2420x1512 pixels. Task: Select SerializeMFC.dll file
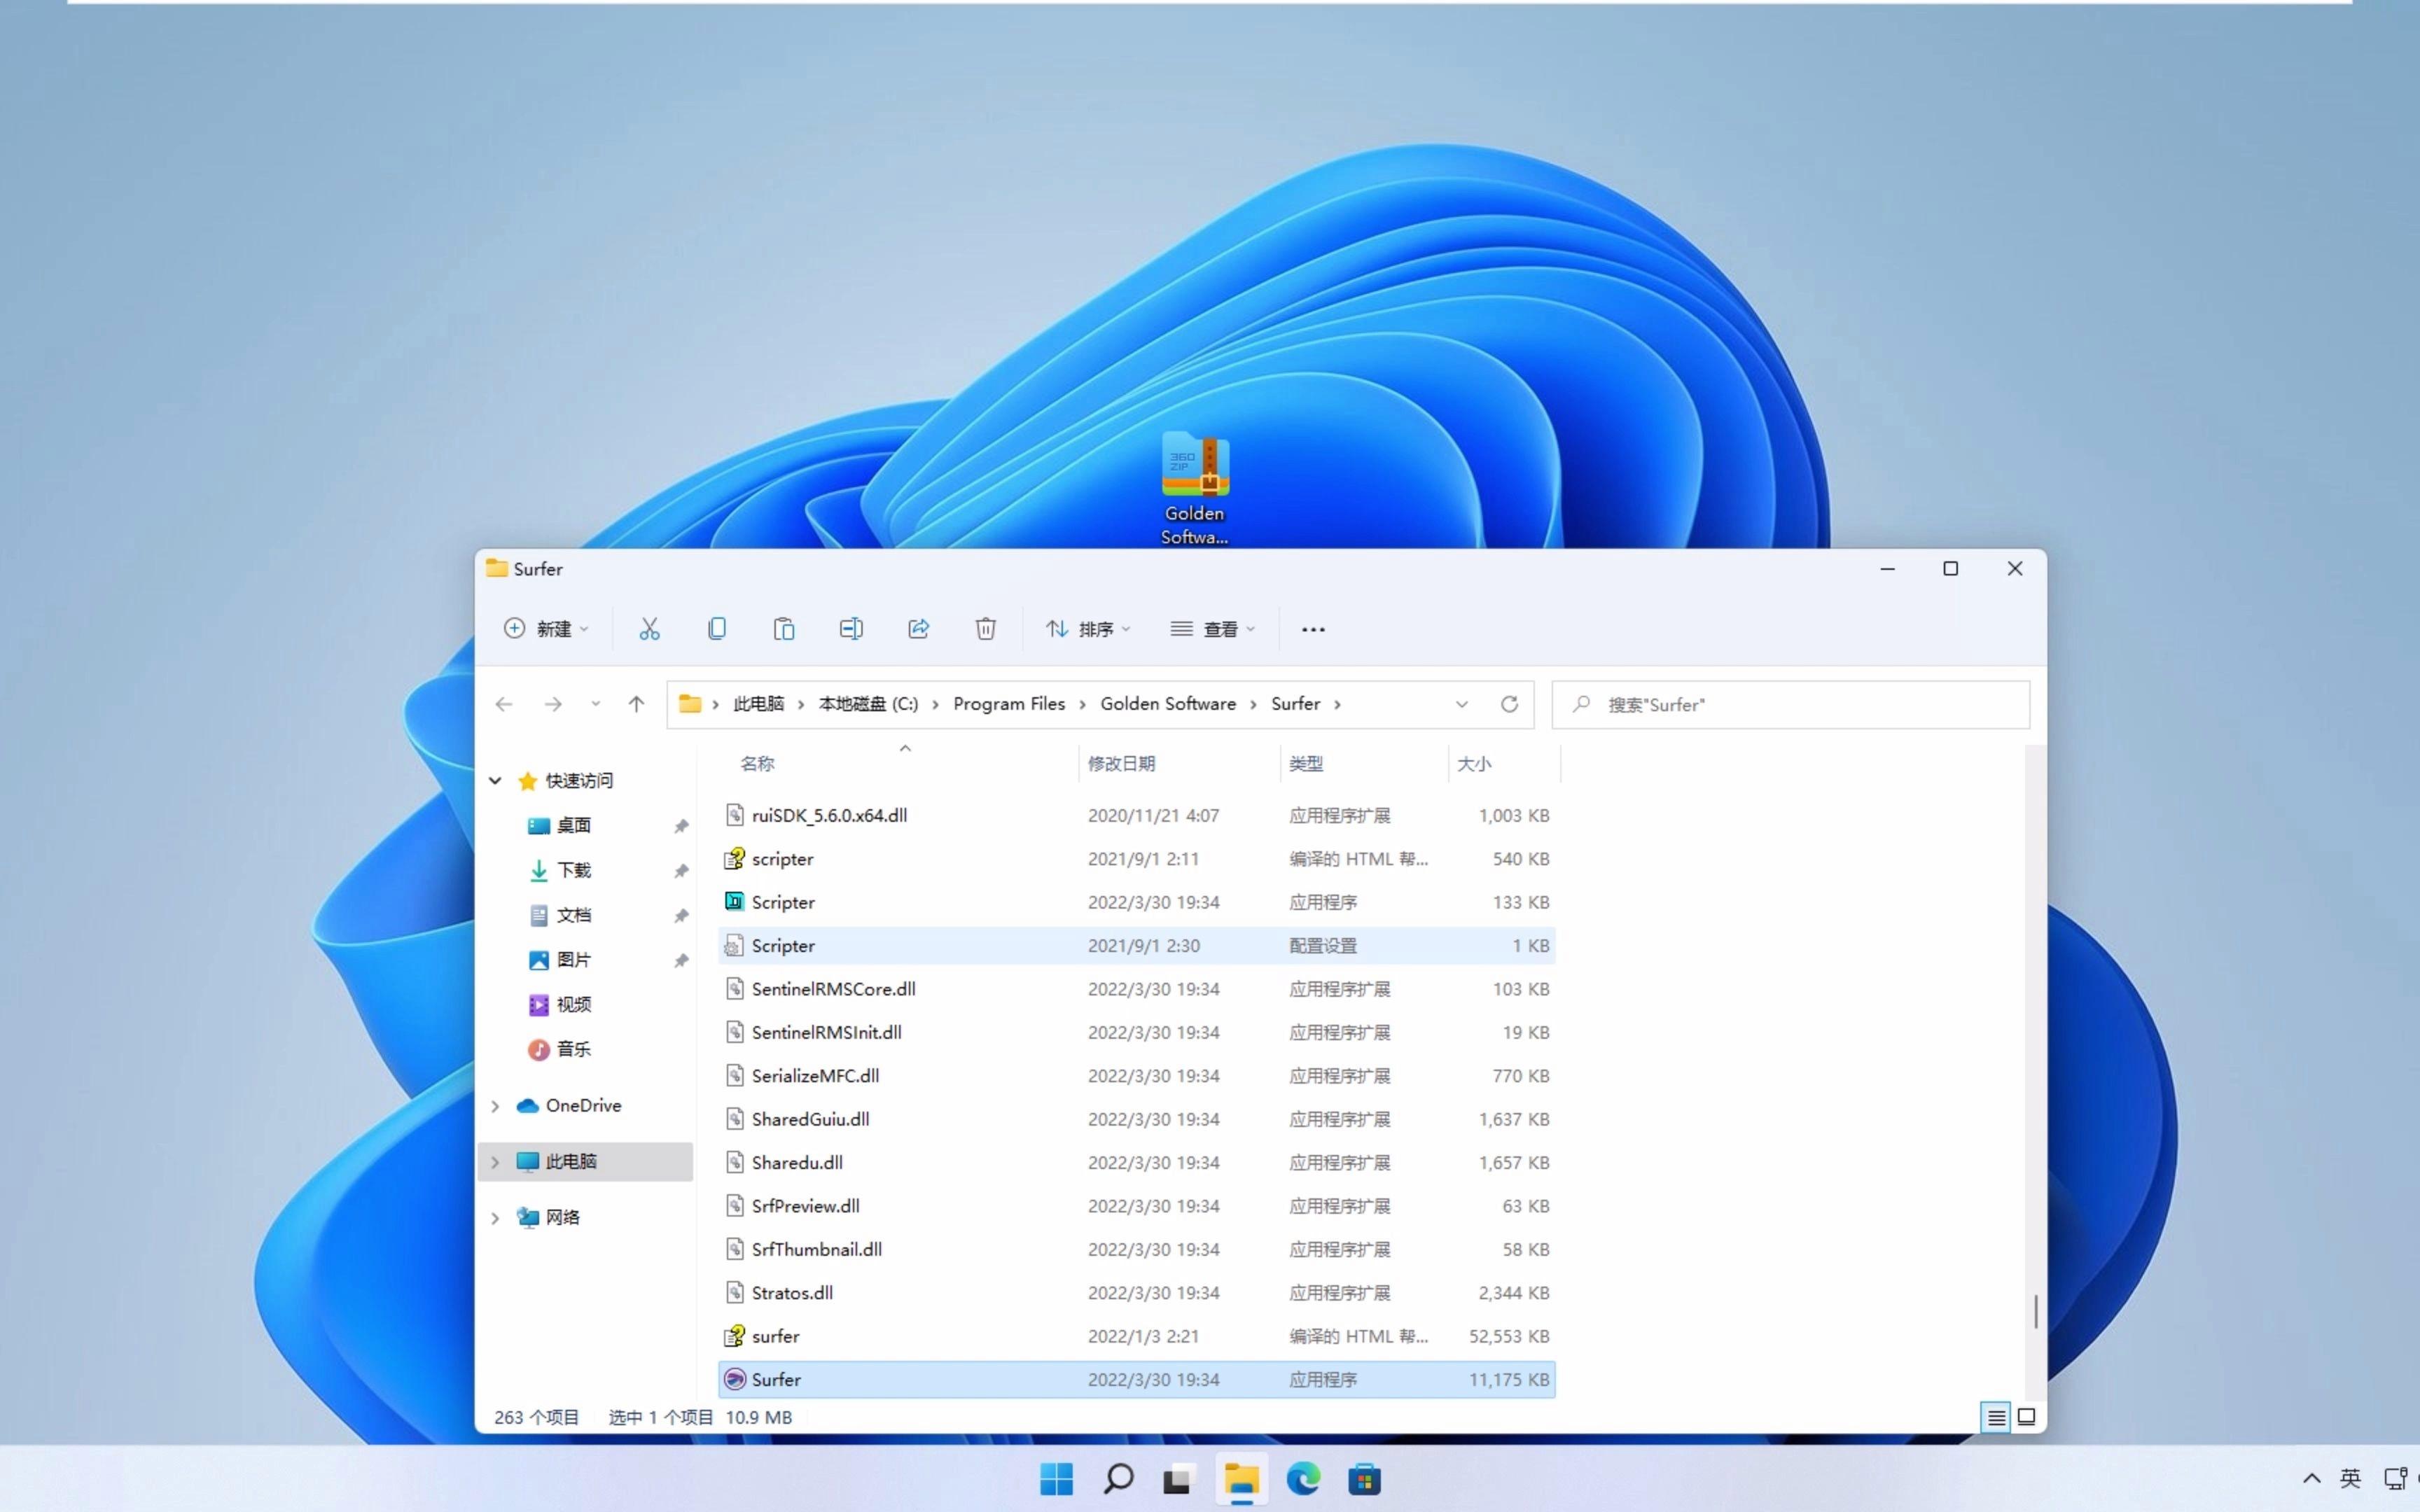pyautogui.click(x=1137, y=1076)
